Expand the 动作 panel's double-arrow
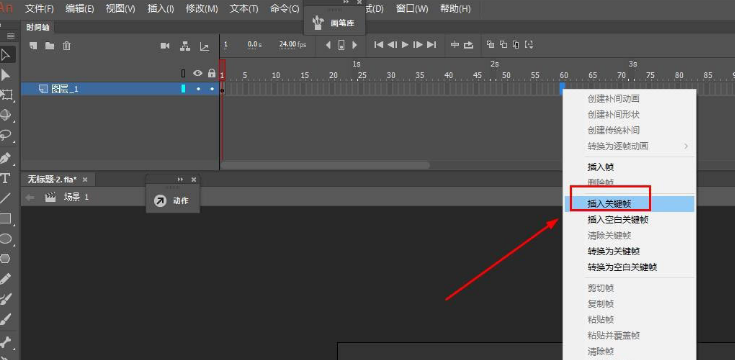Viewport: 735px width, 360px height. coord(180,180)
